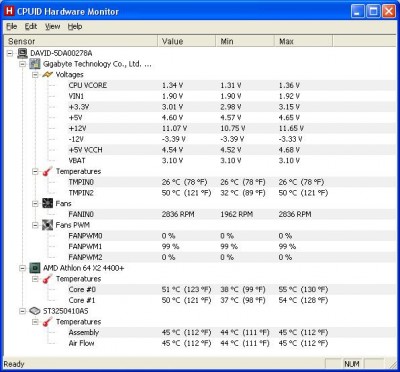Image resolution: width=400 pixels, height=372 pixels.
Task: Collapse the AMD Athlon 64 X2 4400+ node
Action: click(x=22, y=268)
